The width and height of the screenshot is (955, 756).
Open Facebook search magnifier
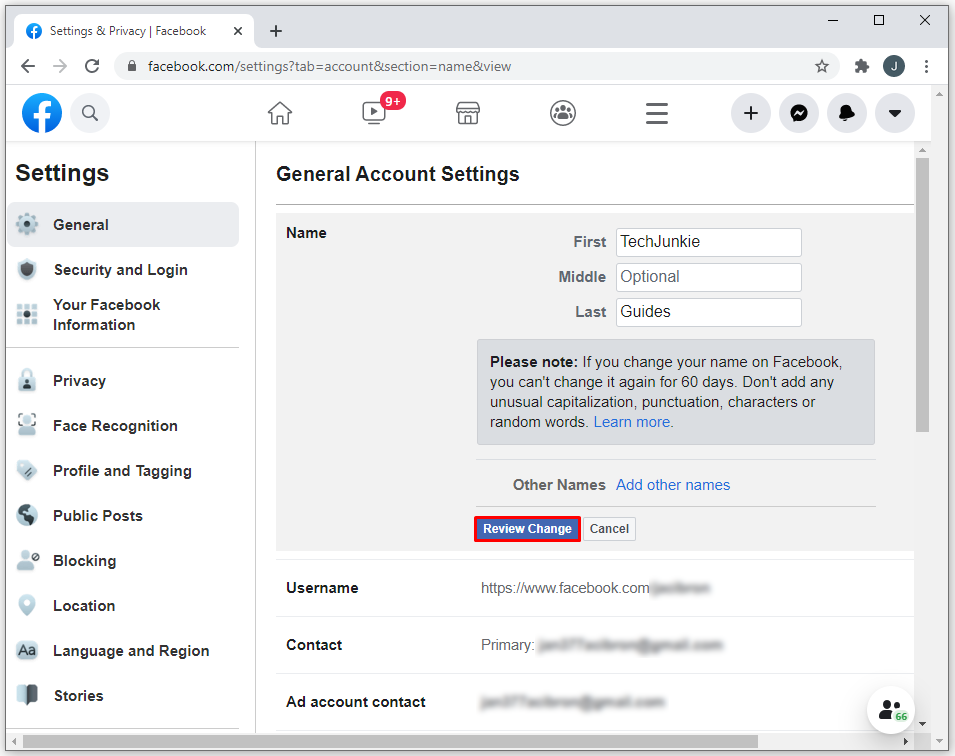point(90,113)
